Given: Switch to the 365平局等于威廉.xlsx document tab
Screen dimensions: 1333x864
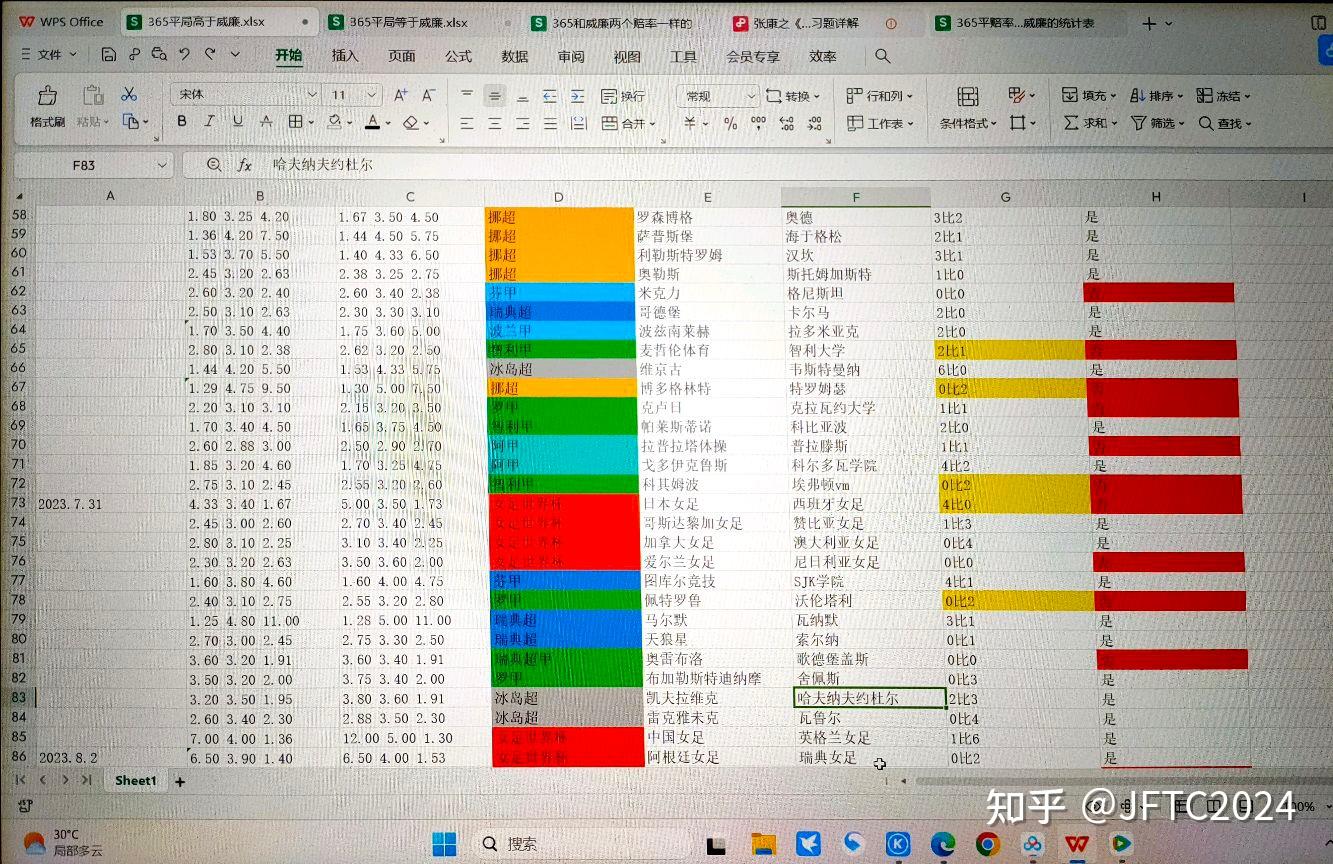Looking at the screenshot, I should click(418, 22).
